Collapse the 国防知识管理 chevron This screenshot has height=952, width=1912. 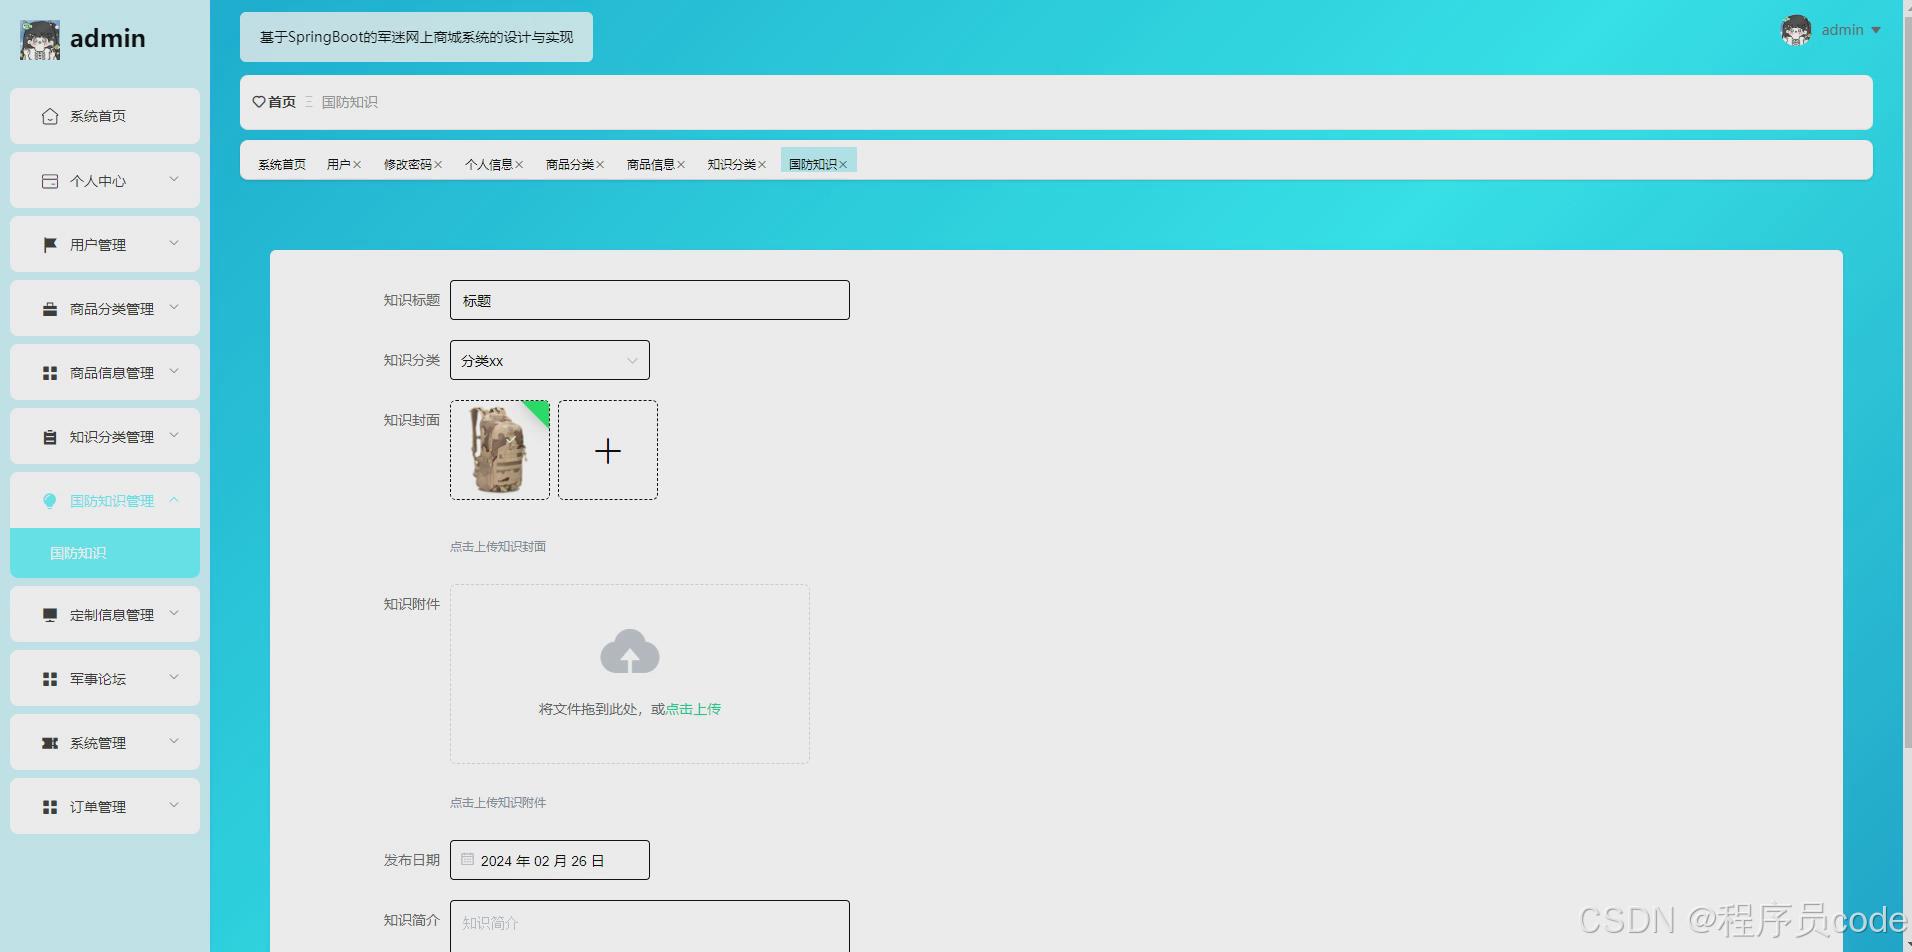click(174, 500)
